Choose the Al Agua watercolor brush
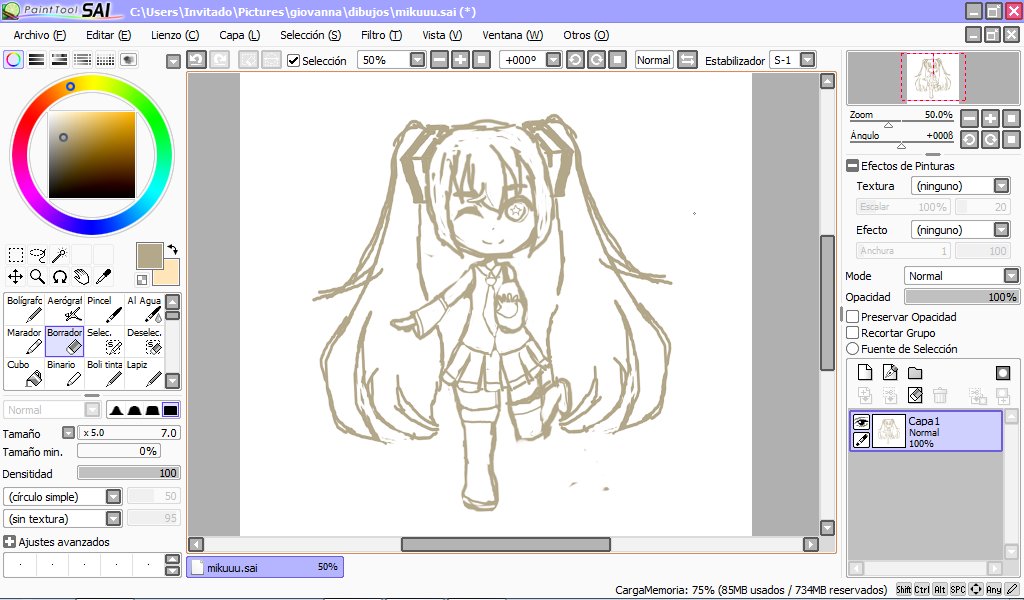Viewport: 1024px width, 600px height. point(144,309)
